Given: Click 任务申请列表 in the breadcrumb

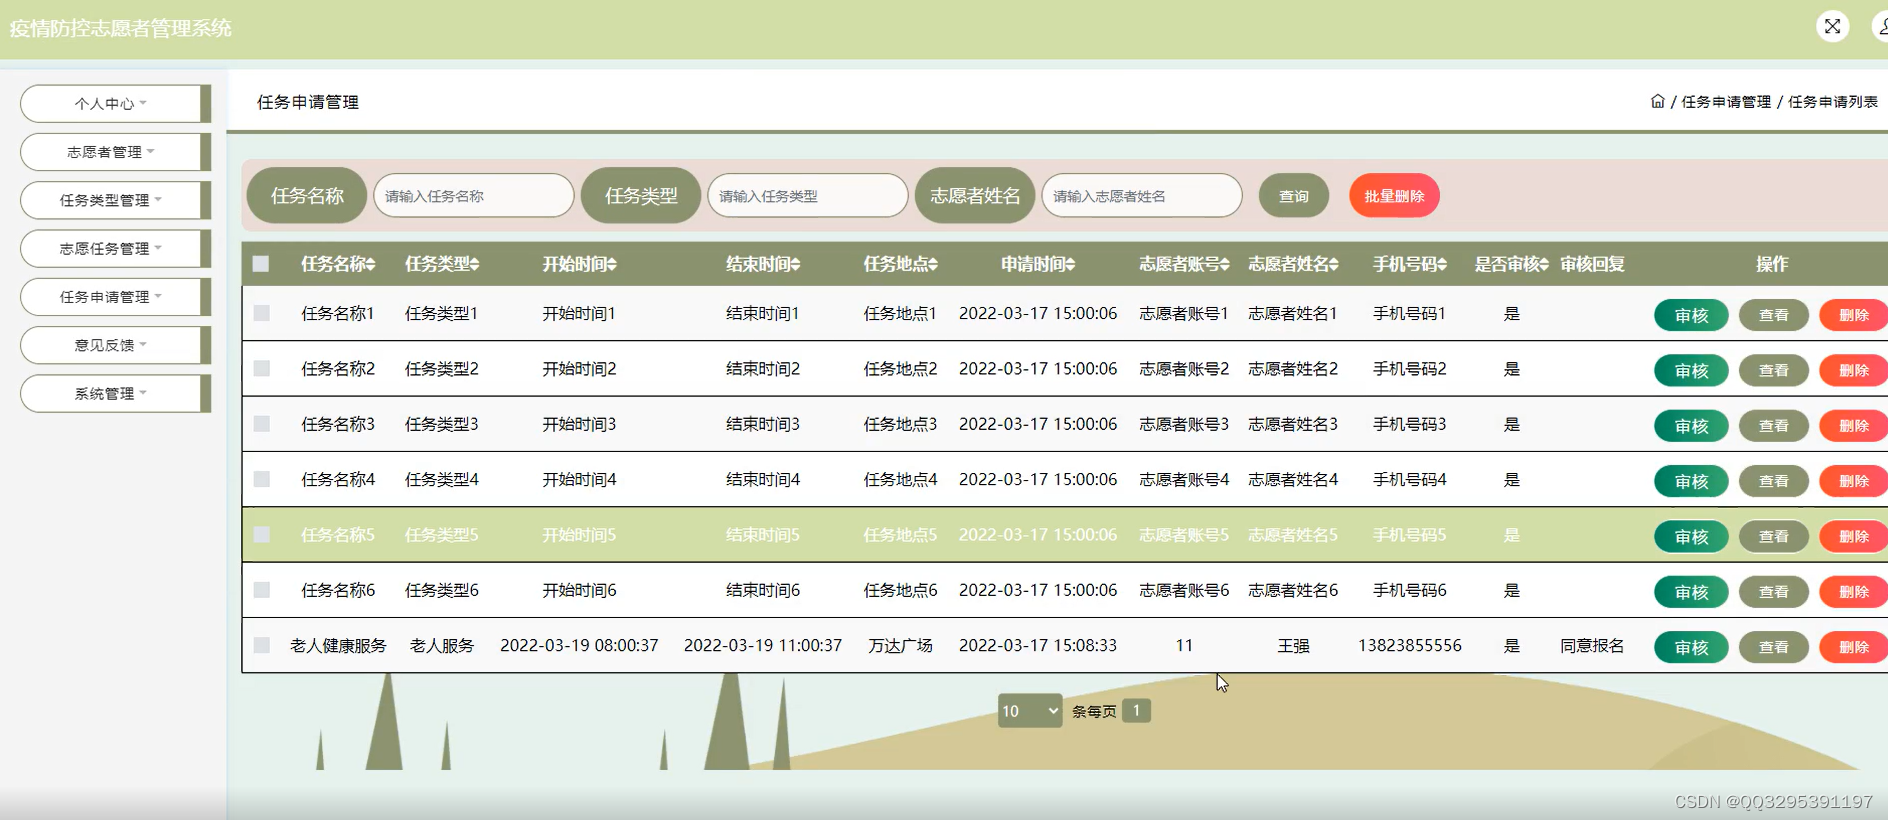Looking at the screenshot, I should point(1832,102).
